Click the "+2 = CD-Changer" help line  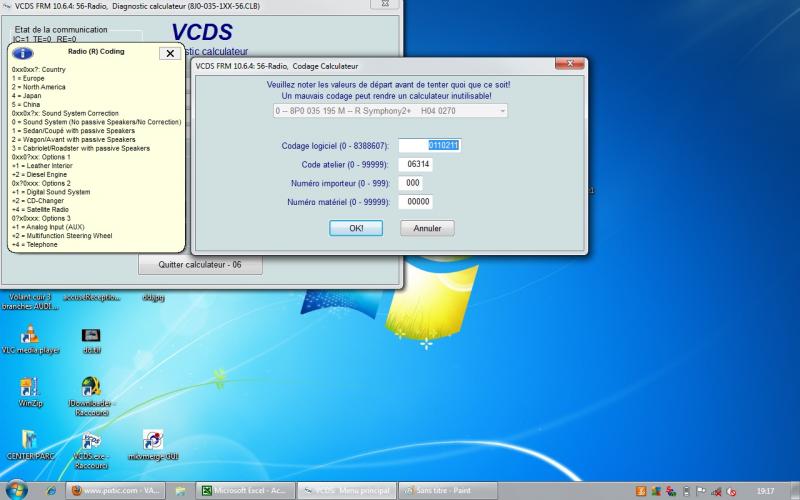click(38, 201)
